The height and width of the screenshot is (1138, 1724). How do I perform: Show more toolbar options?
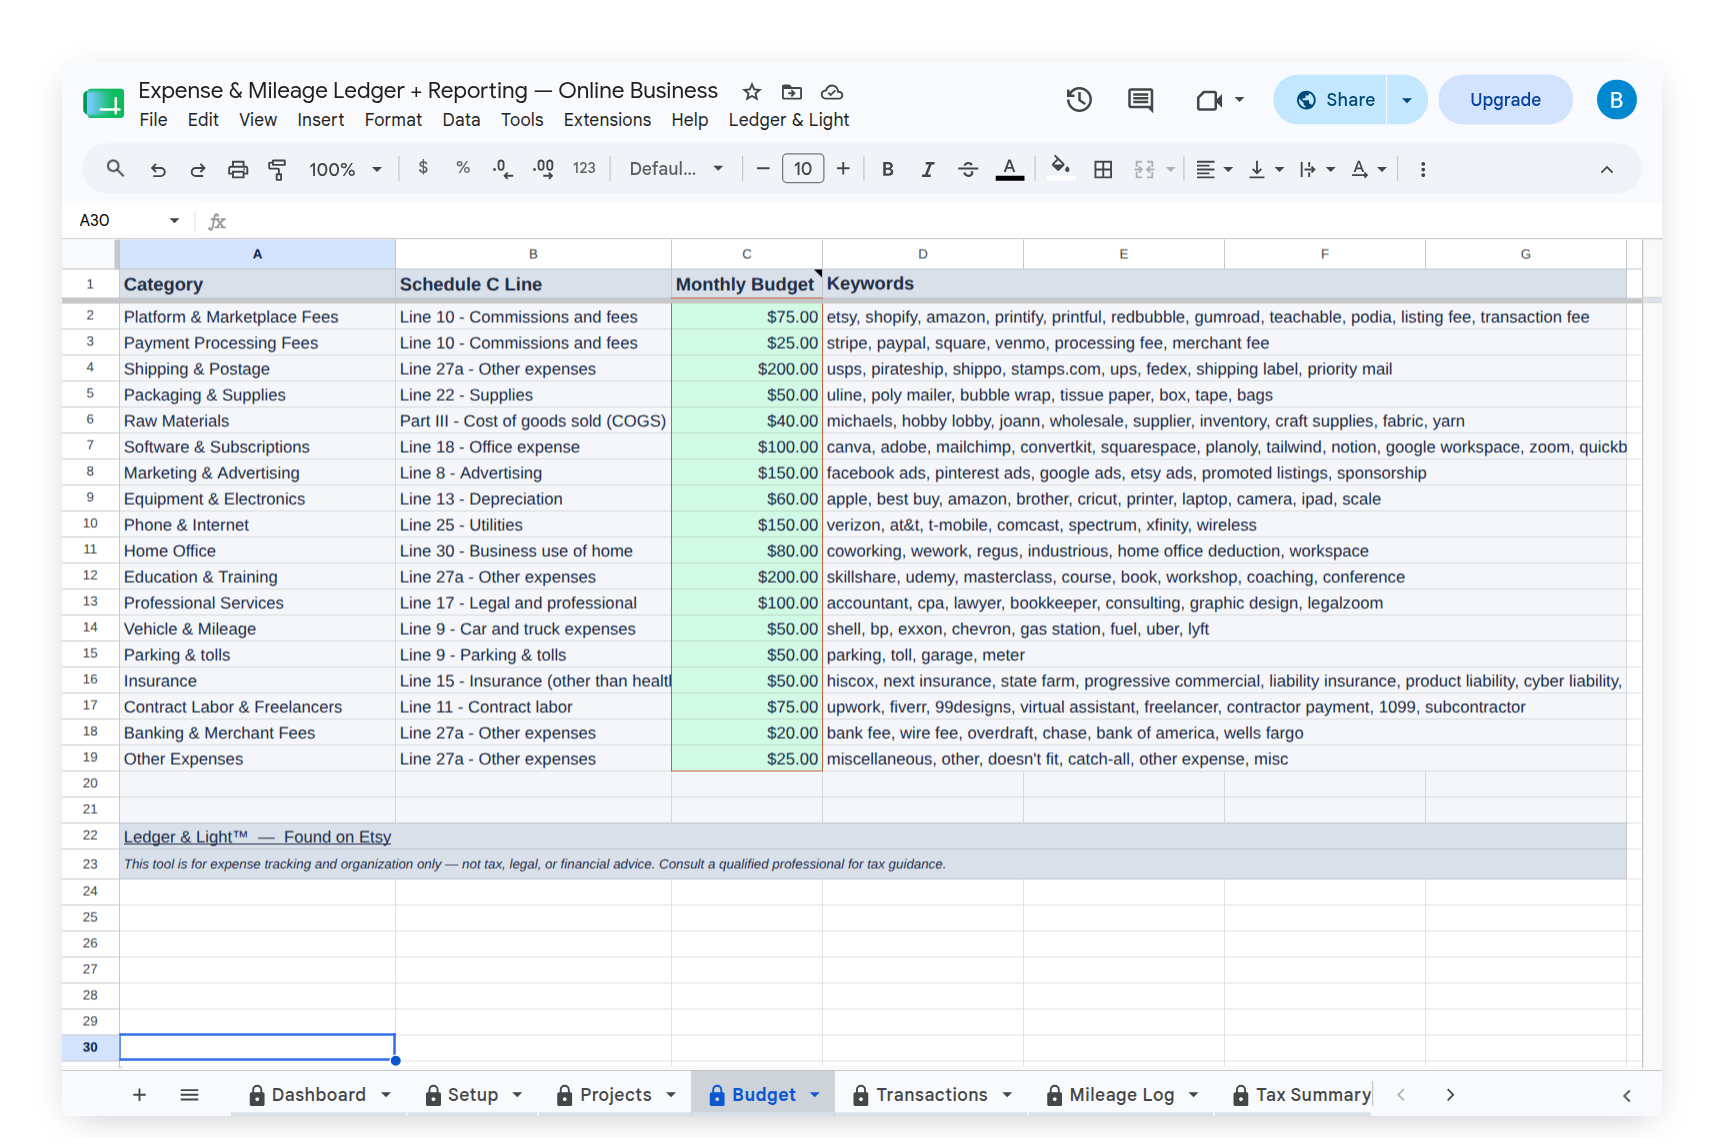(x=1423, y=169)
